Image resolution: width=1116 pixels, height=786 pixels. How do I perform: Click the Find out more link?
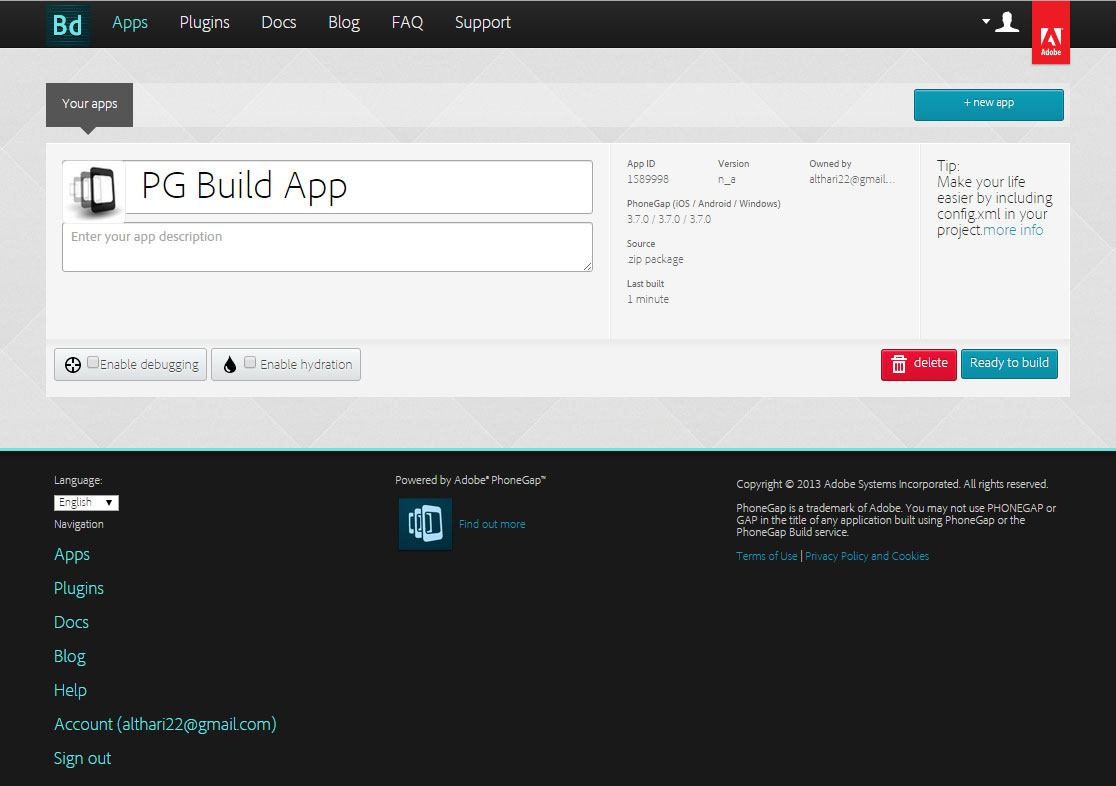492,524
